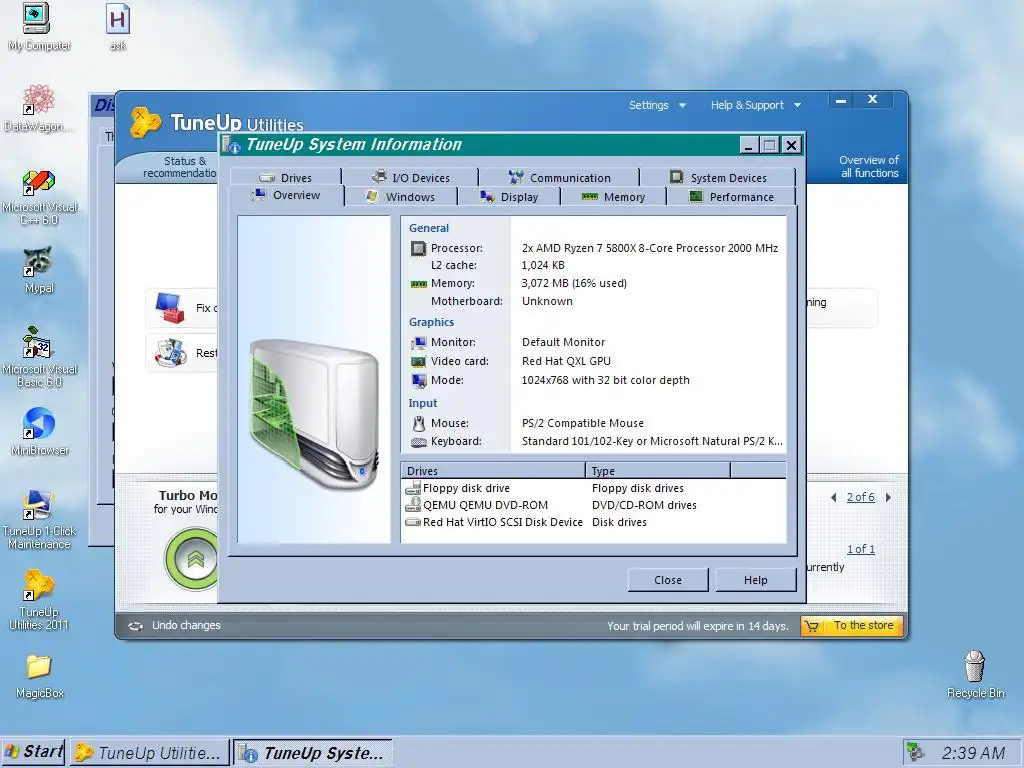
Task: Open the Settings dropdown in TuneUp Utilities
Action: coord(657,105)
